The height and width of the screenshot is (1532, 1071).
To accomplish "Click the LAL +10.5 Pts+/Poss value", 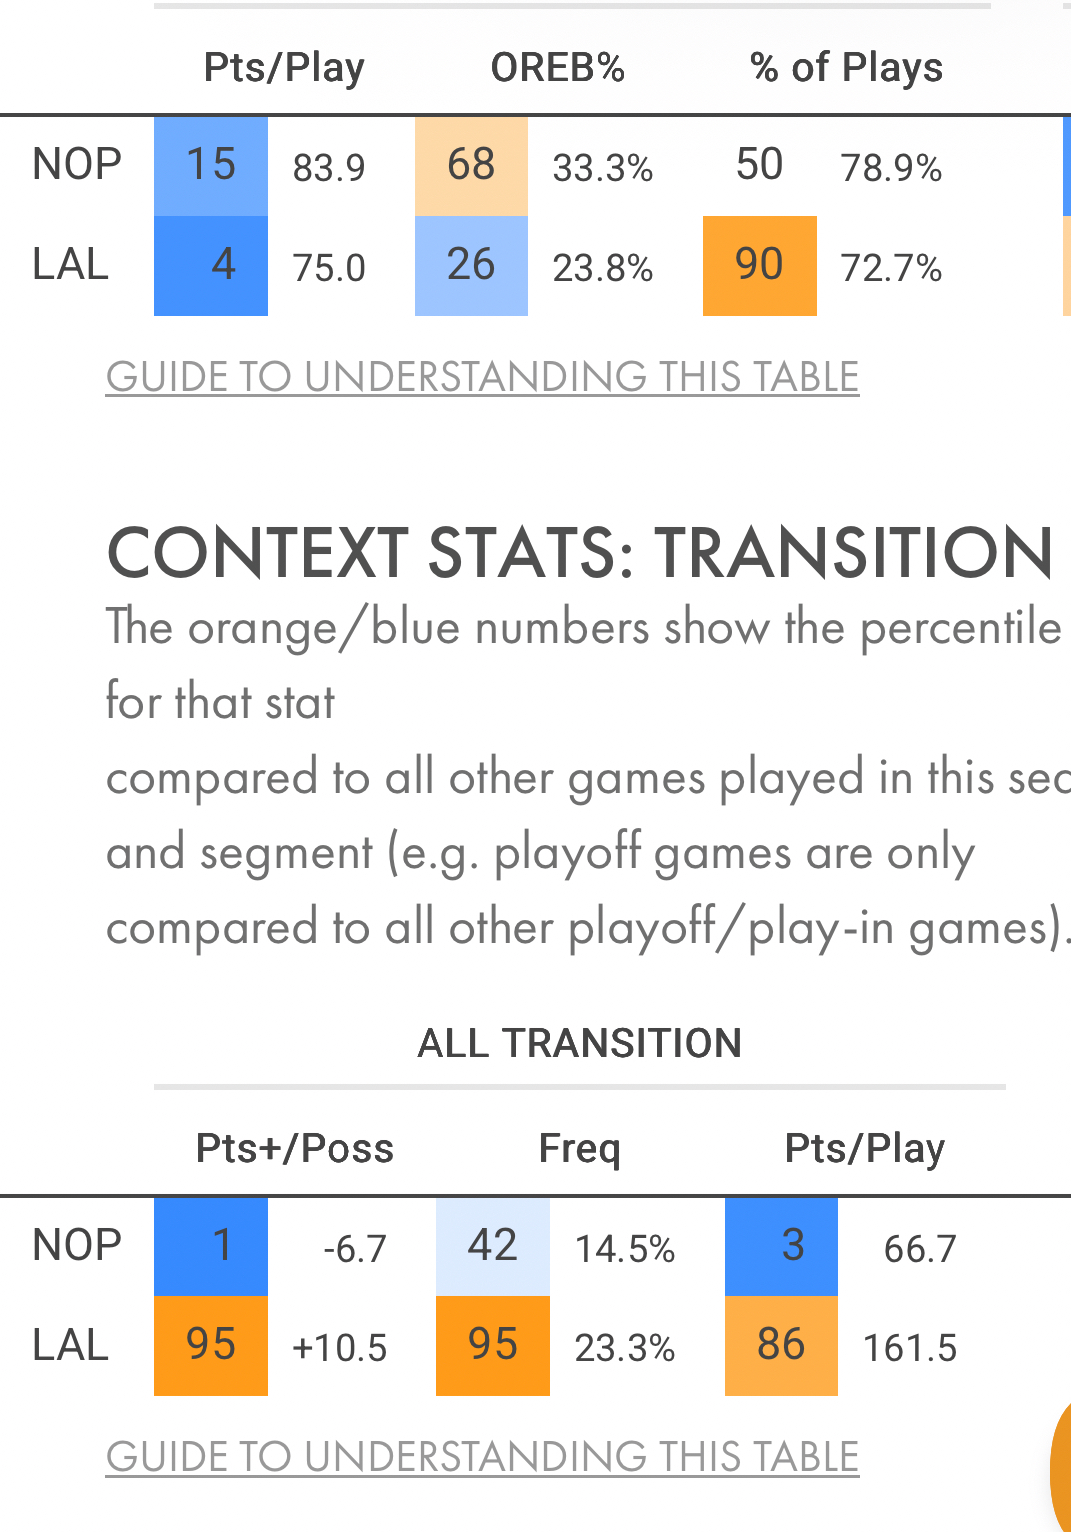I will point(339,1348).
